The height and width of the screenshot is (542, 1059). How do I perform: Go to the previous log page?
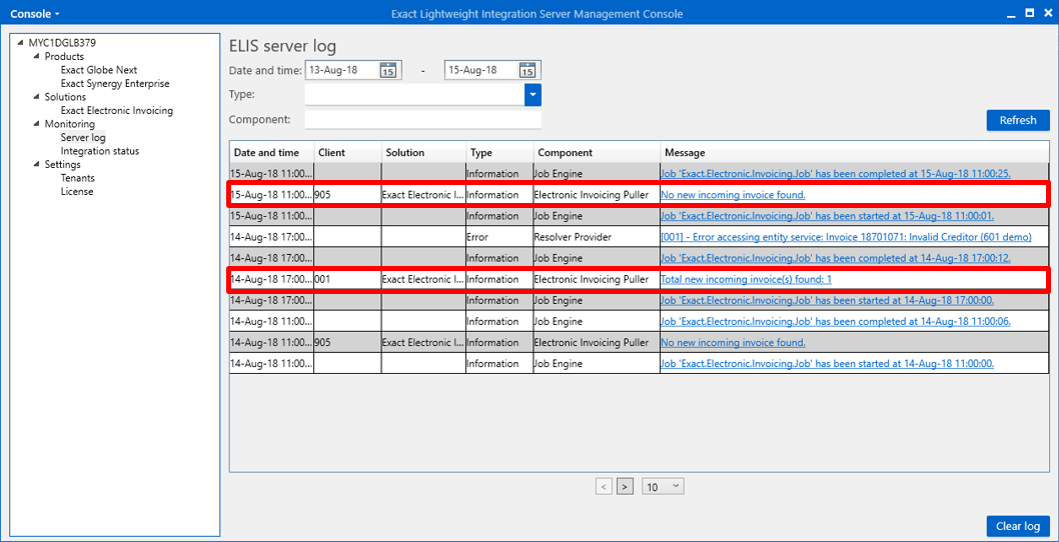tap(604, 486)
